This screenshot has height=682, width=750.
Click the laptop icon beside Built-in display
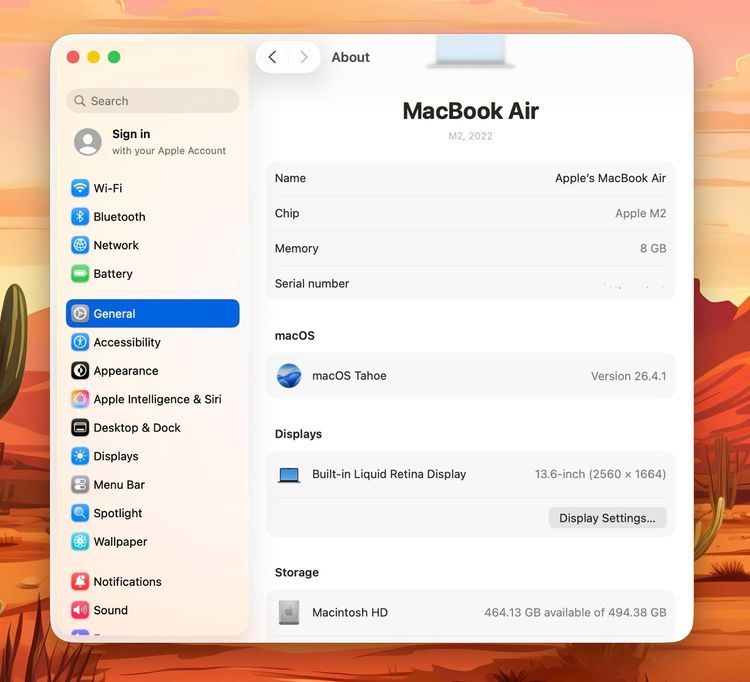(x=289, y=475)
